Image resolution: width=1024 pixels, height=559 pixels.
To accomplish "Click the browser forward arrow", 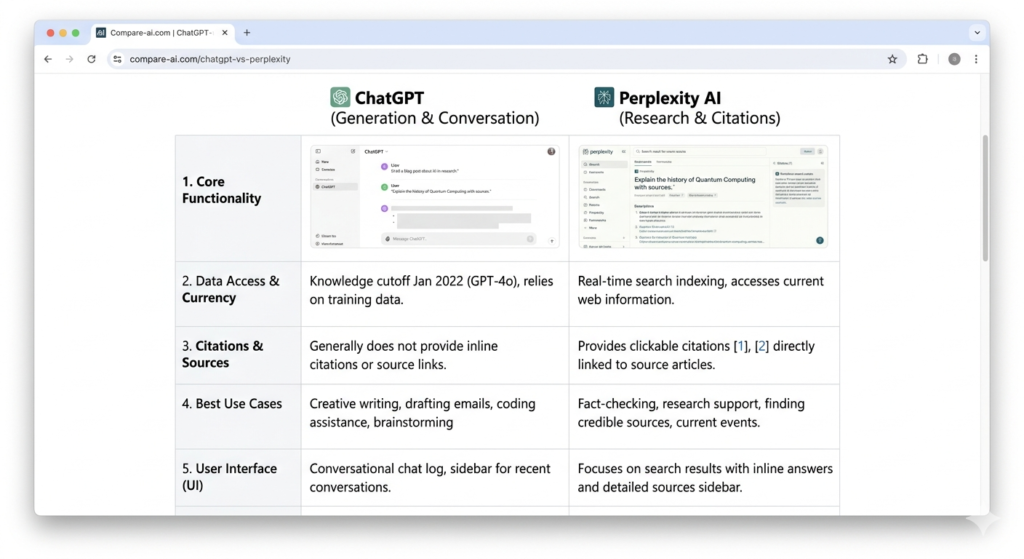I will (69, 59).
